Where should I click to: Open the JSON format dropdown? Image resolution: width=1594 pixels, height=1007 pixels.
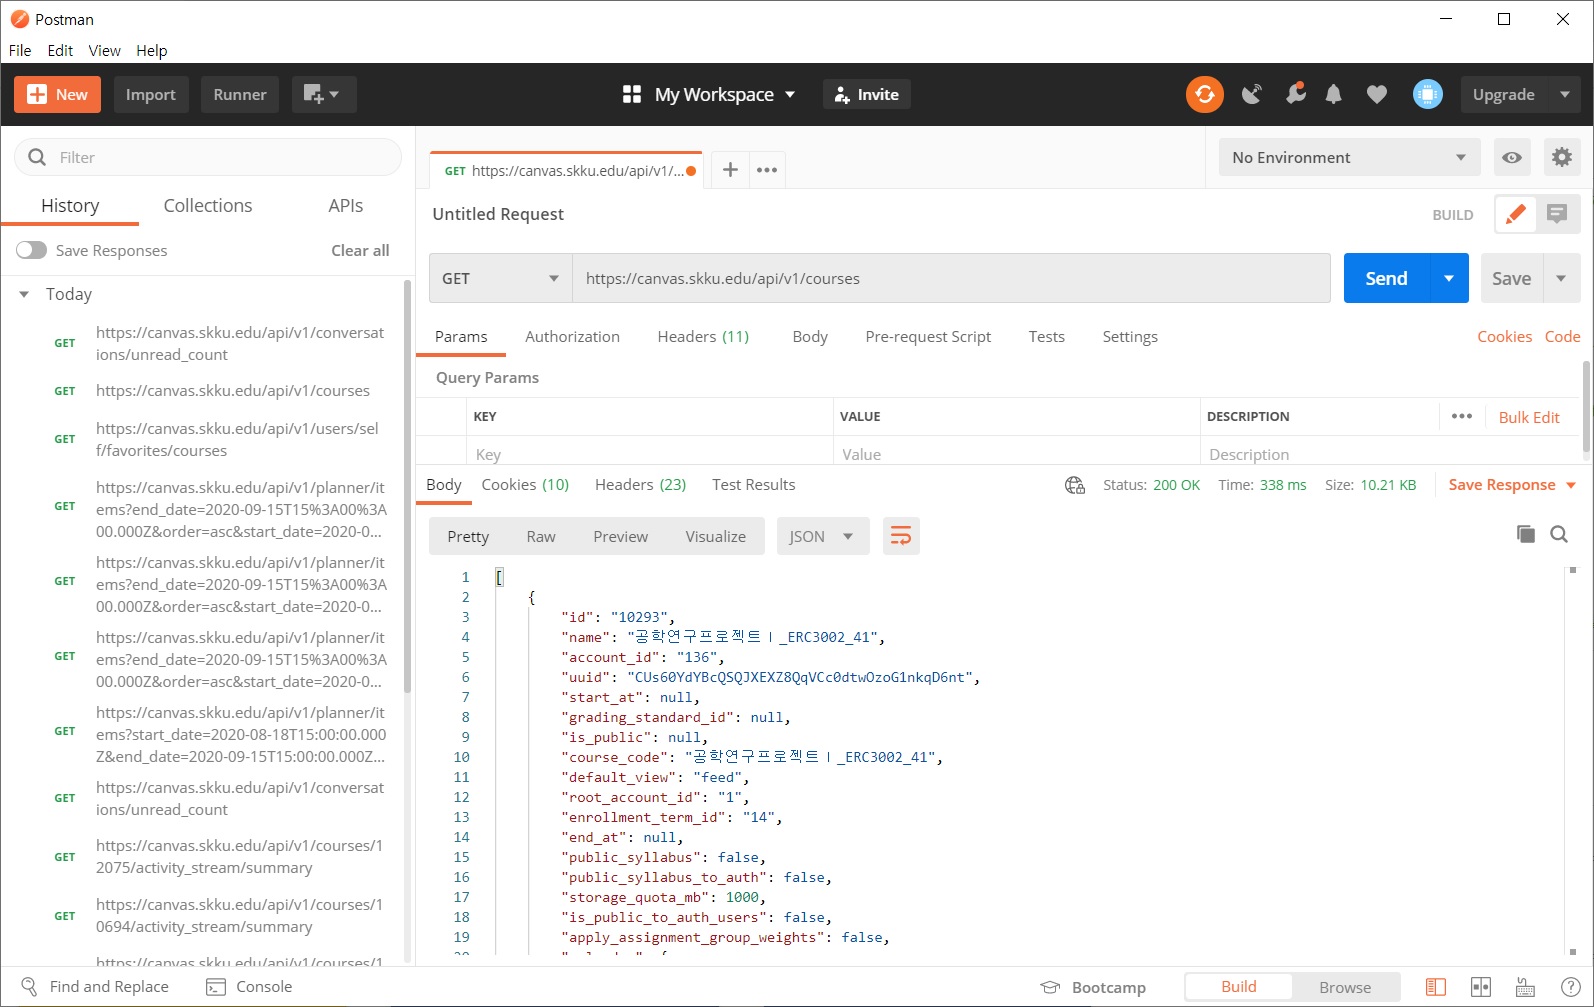(x=823, y=536)
